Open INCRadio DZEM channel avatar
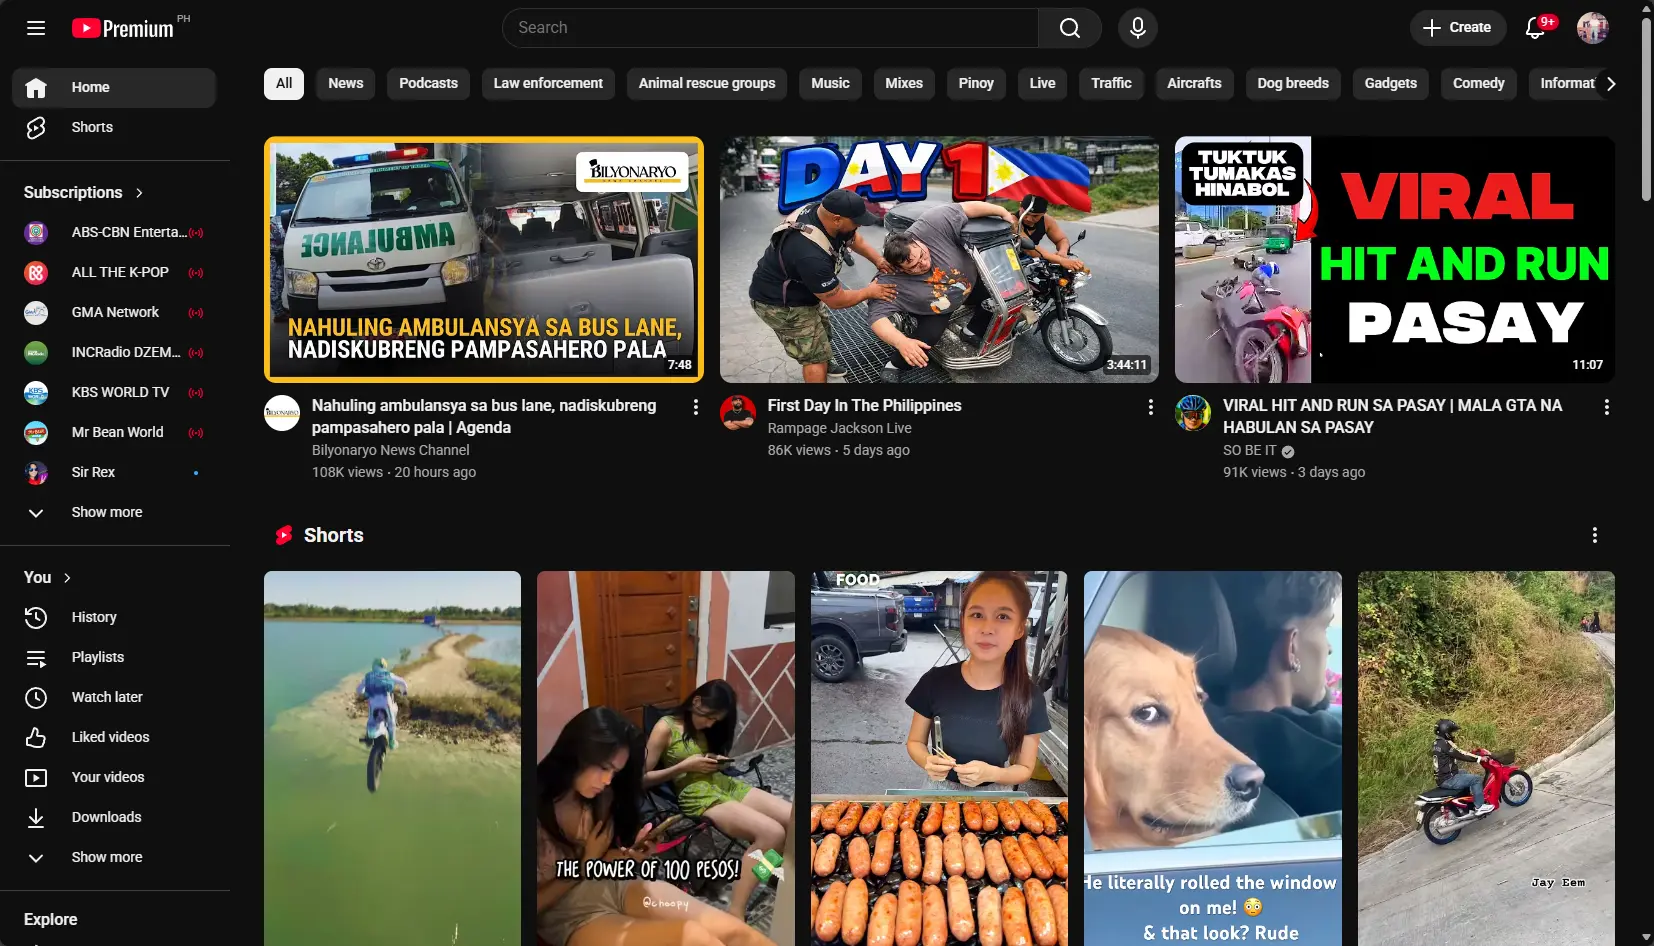This screenshot has width=1654, height=946. pos(36,352)
